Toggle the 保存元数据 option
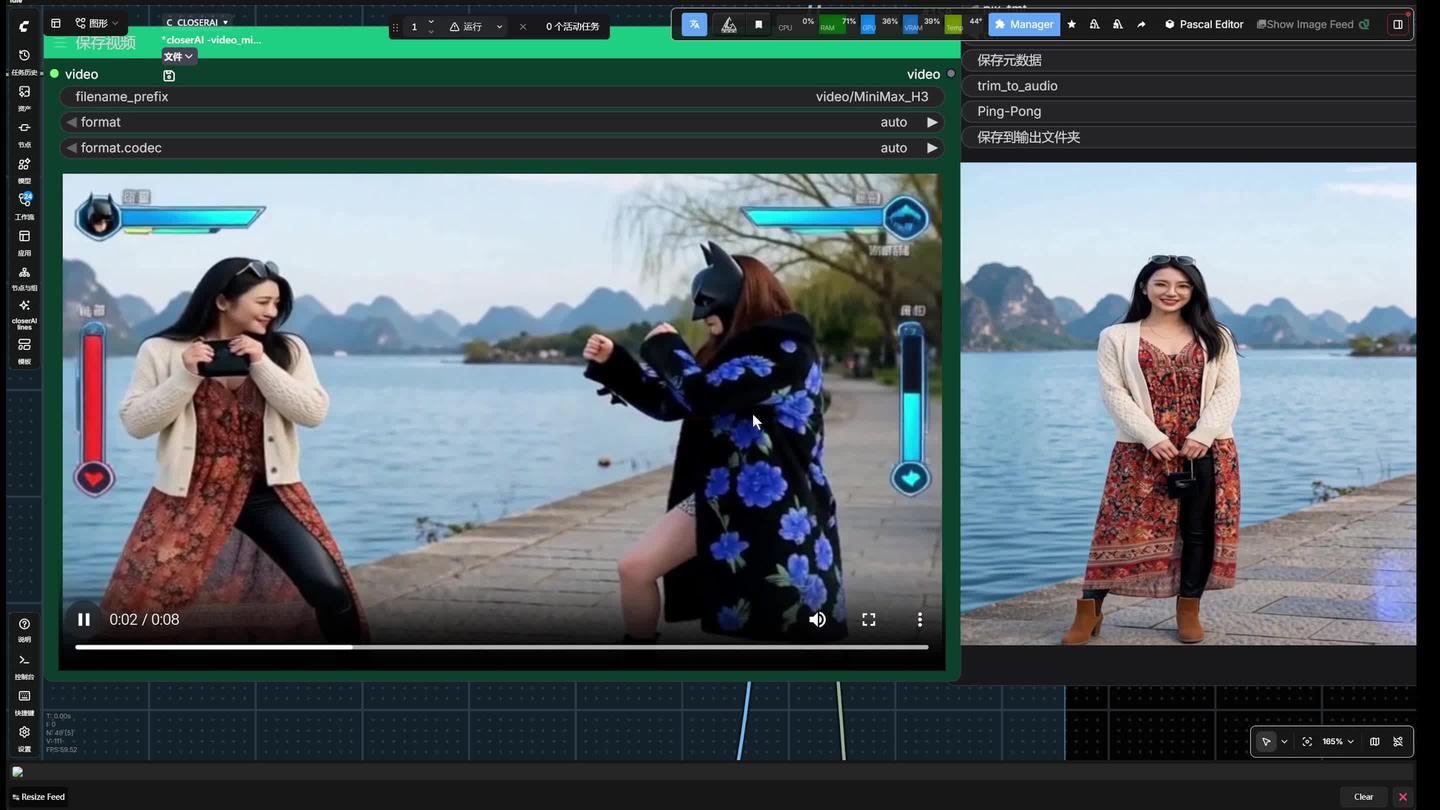 point(1189,60)
